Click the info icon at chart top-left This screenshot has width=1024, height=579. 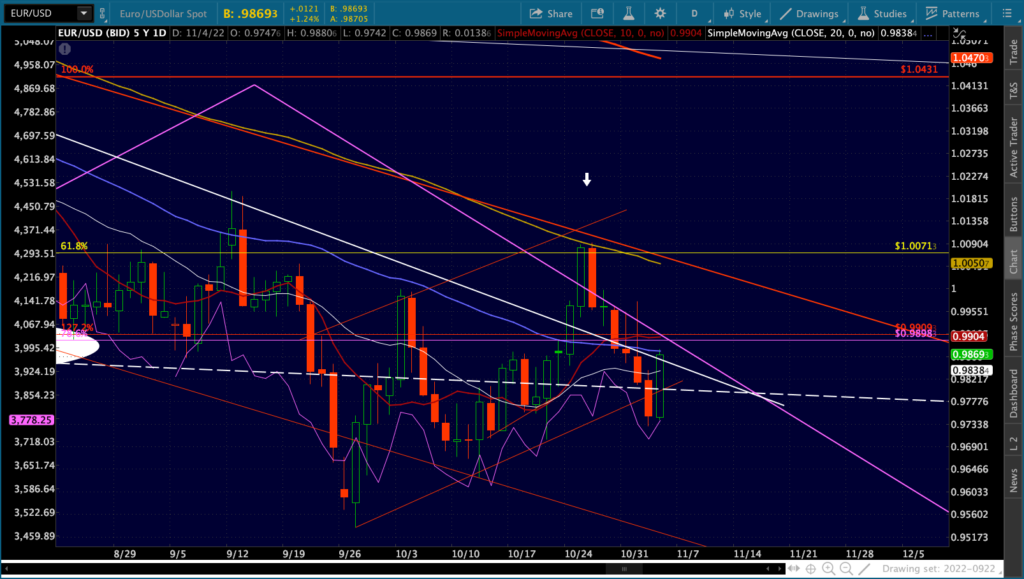pos(65,49)
